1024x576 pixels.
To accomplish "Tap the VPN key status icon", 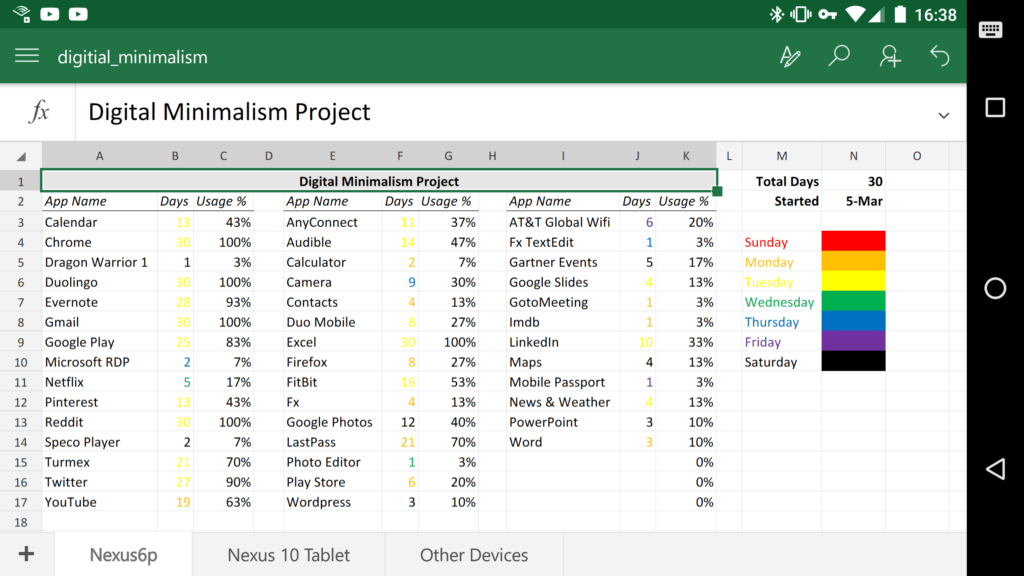I will coord(827,14).
